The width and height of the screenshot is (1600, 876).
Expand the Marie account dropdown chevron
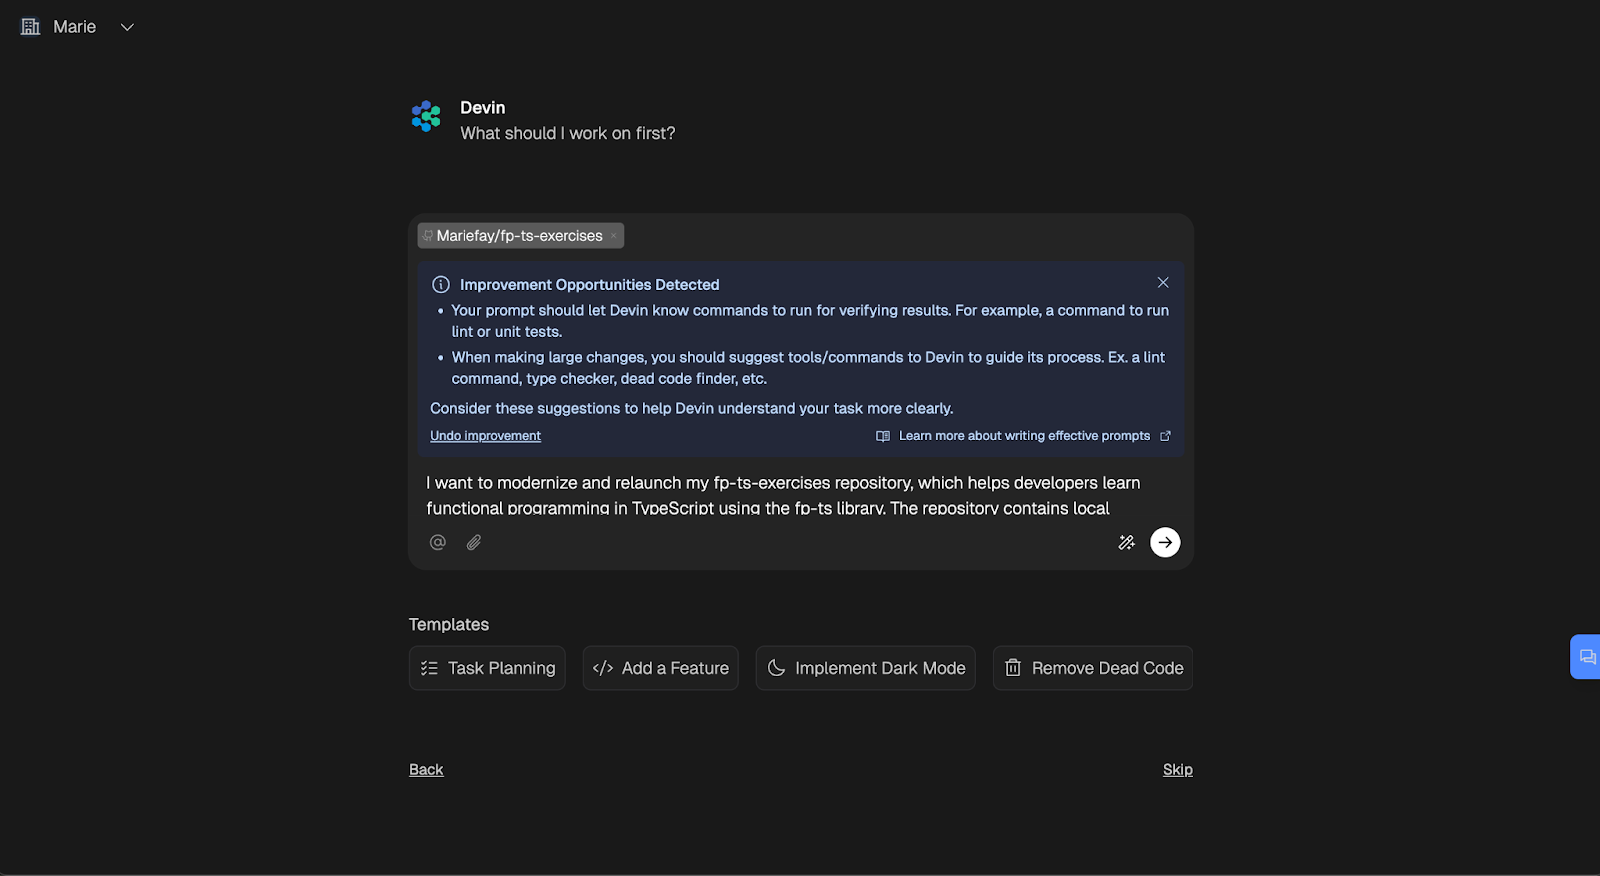[x=127, y=27]
